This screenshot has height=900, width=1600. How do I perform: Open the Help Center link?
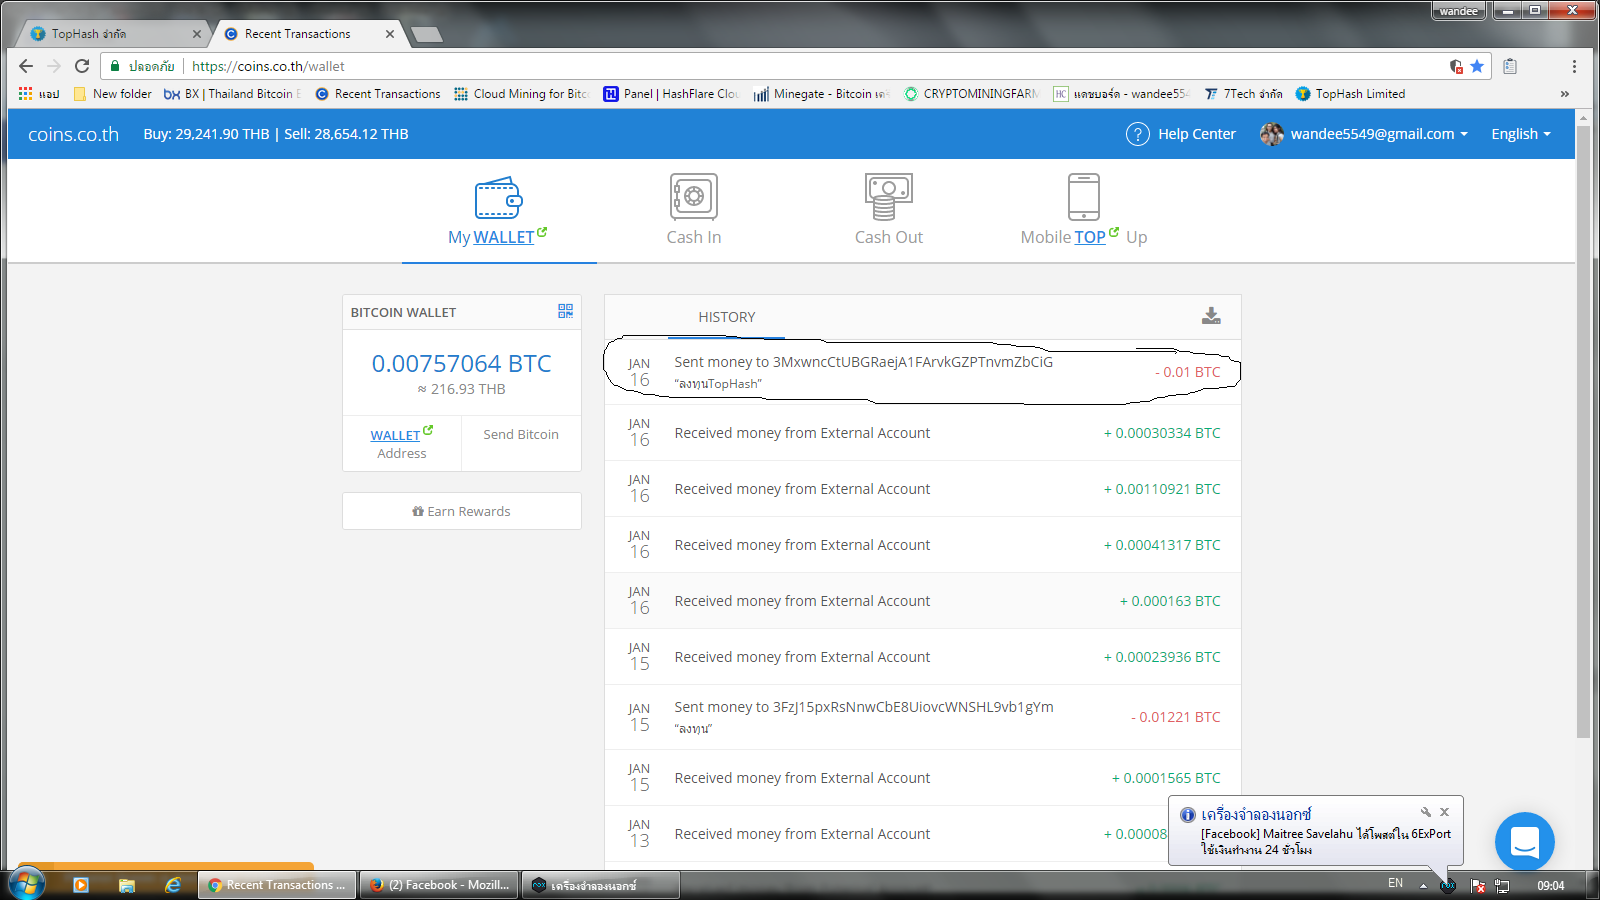click(x=1196, y=134)
